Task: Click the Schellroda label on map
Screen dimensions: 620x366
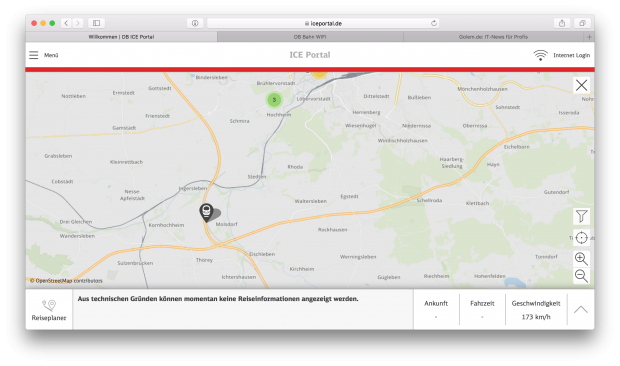Action: (429, 200)
